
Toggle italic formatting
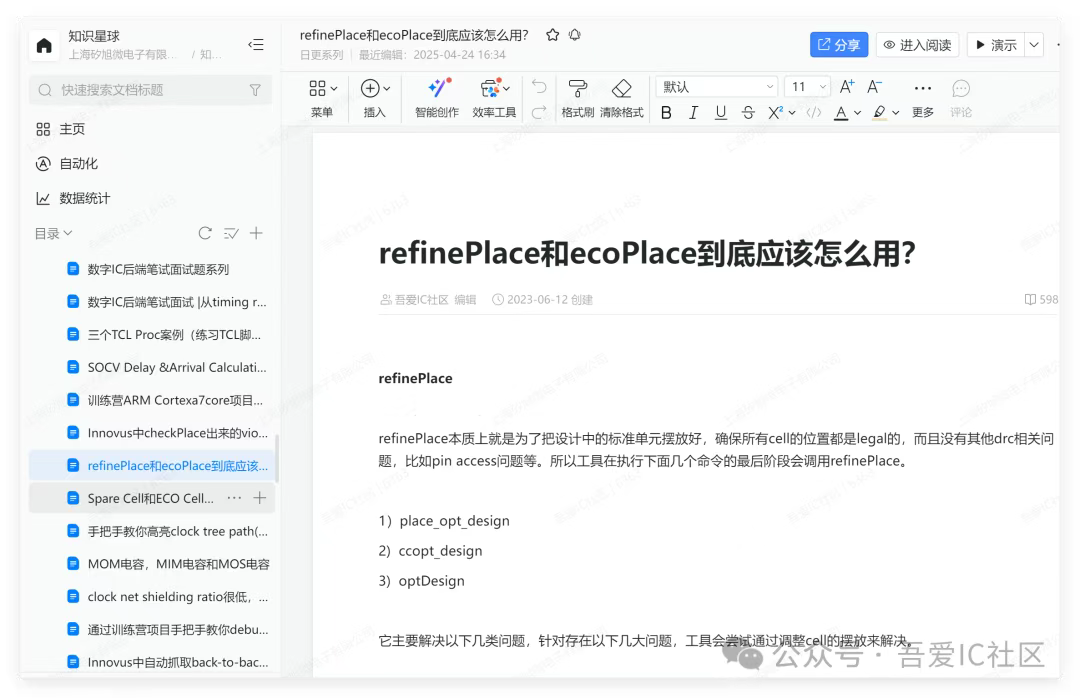point(694,112)
